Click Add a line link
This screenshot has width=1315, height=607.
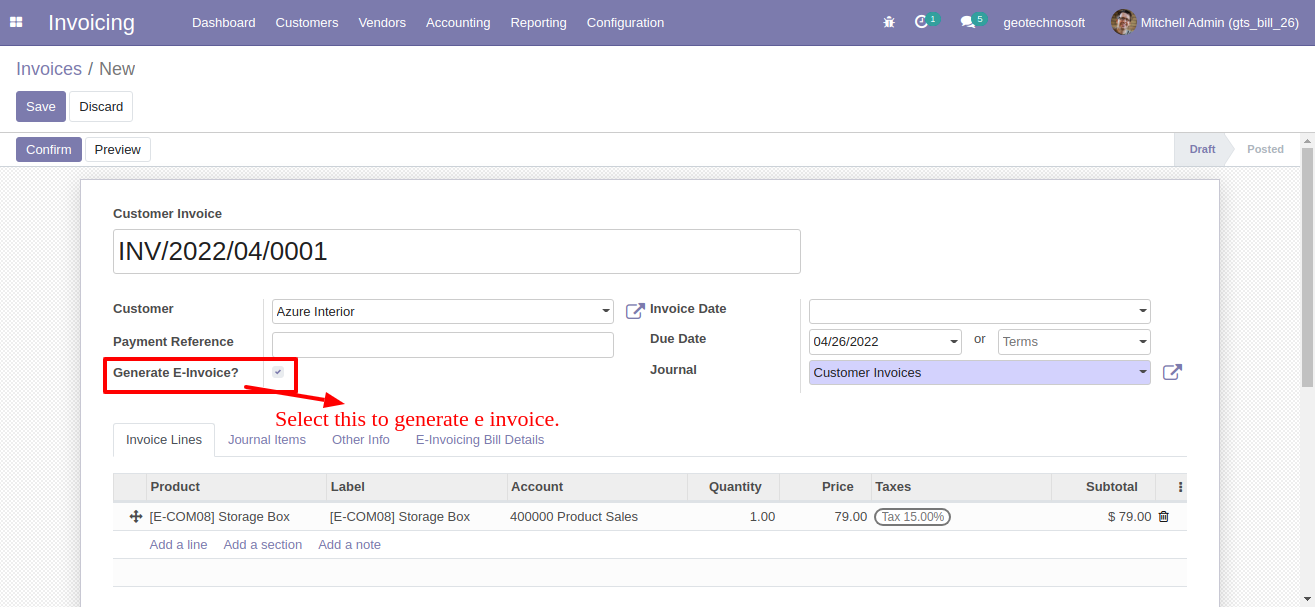178,545
